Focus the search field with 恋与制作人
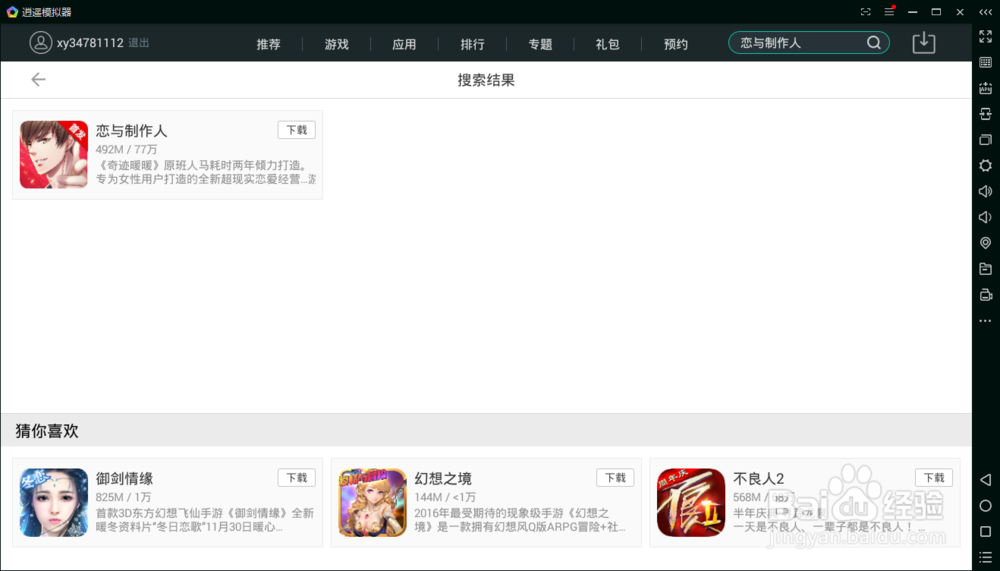This screenshot has width=1000, height=571. (x=809, y=43)
